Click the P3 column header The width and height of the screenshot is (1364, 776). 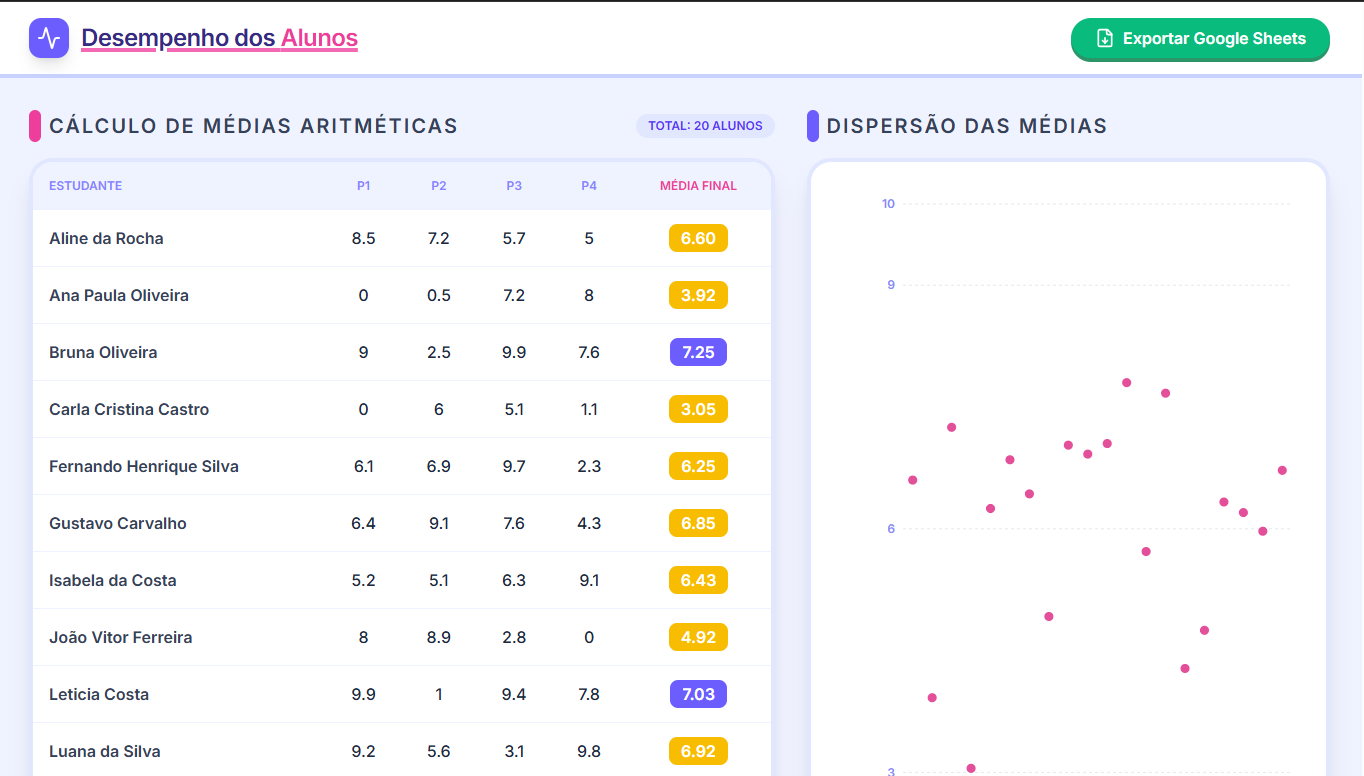pyautogui.click(x=514, y=186)
